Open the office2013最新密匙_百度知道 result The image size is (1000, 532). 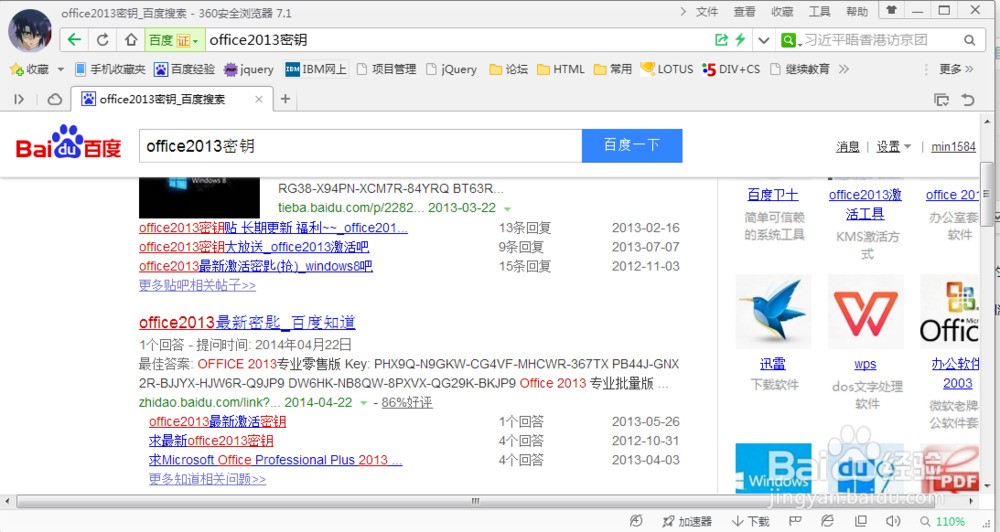click(x=247, y=322)
